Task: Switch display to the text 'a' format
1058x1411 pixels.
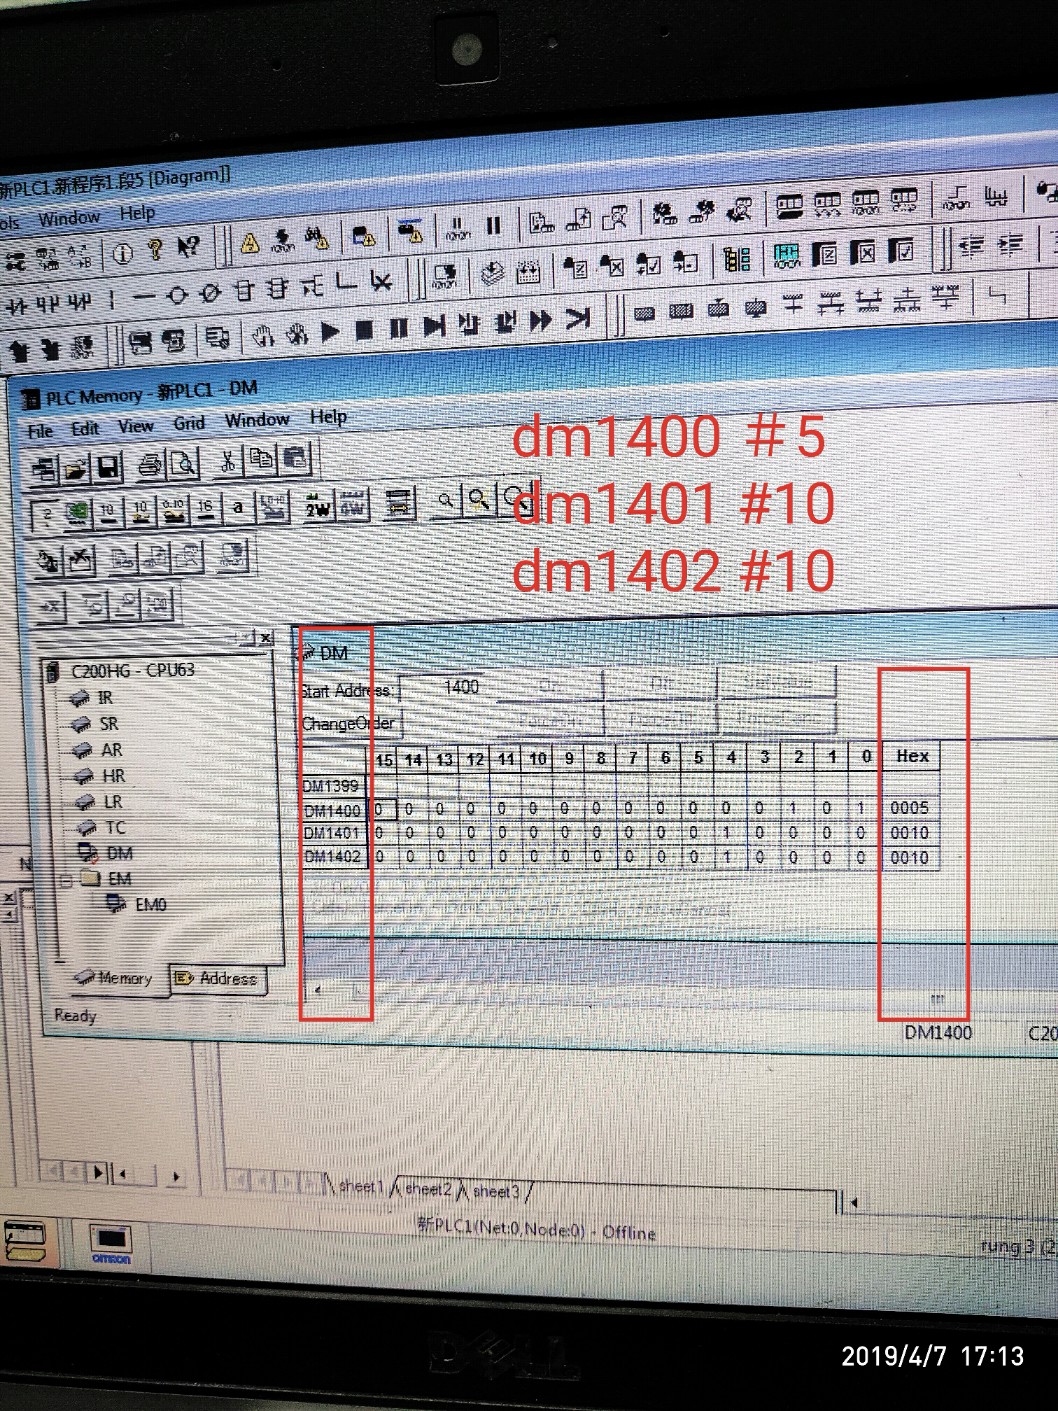Action: click(x=238, y=508)
